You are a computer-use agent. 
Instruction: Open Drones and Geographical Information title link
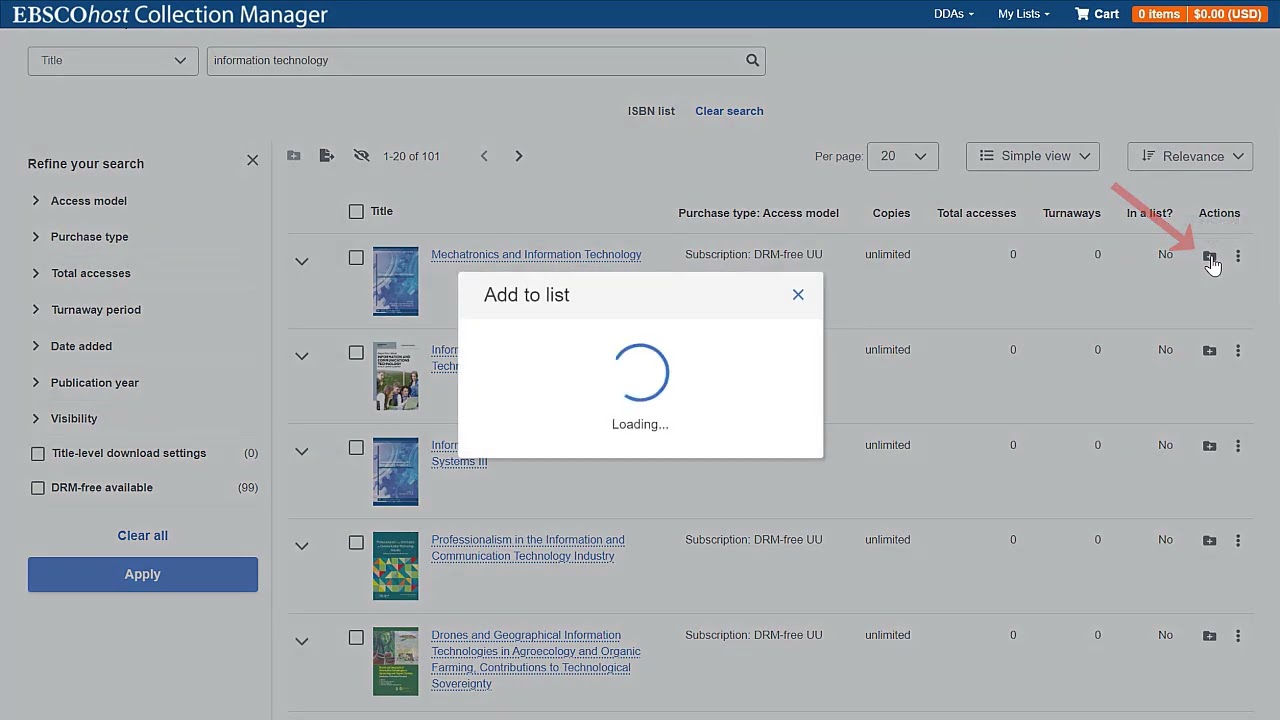[x=536, y=659]
